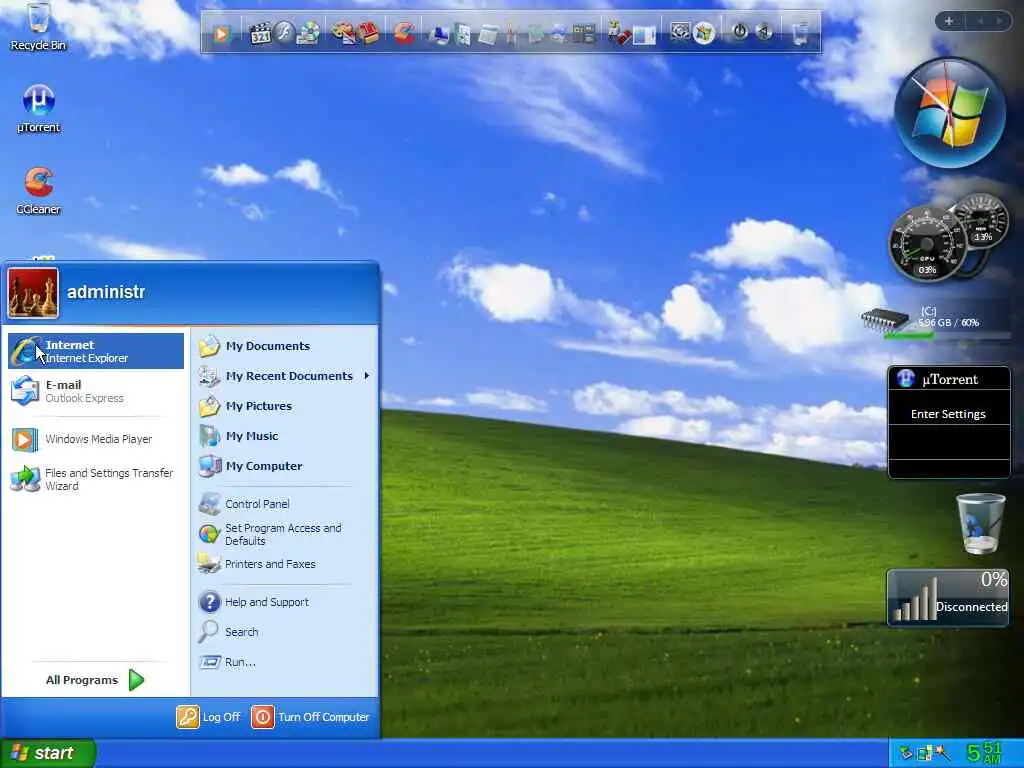Click Enter Settings in µTorrent gadget
The height and width of the screenshot is (768, 1024).
[x=948, y=414]
